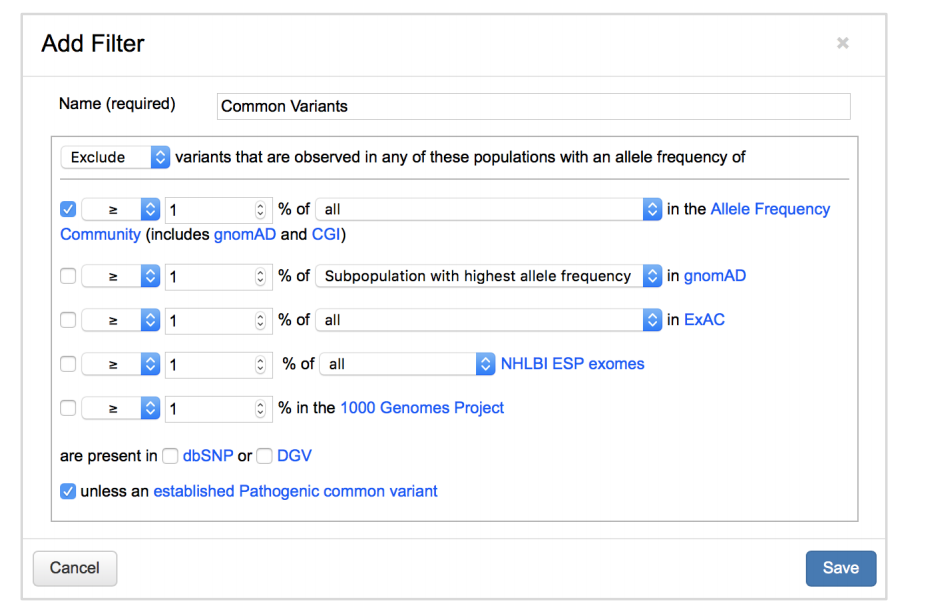
Task: Click the stepper arrows on gnomAD percent field
Action: coord(260,276)
